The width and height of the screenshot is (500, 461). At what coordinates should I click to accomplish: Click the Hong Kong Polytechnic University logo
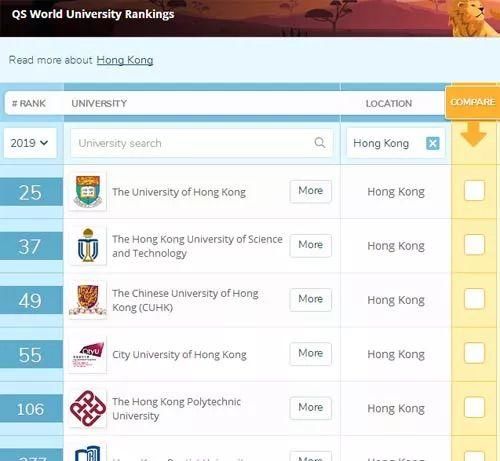pyautogui.click(x=88, y=409)
